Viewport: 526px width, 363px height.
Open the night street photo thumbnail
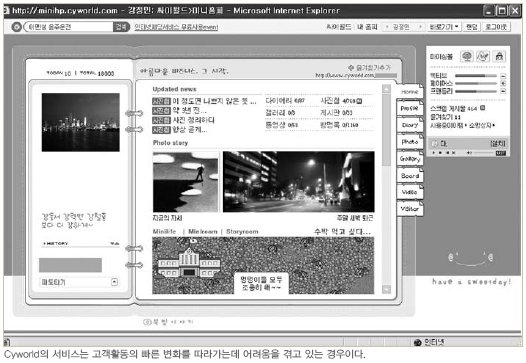tap(299, 182)
